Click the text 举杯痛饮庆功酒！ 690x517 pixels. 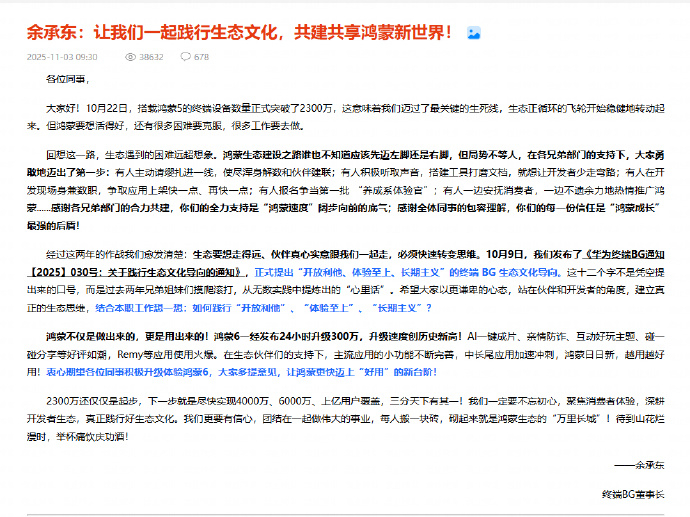coord(92,437)
